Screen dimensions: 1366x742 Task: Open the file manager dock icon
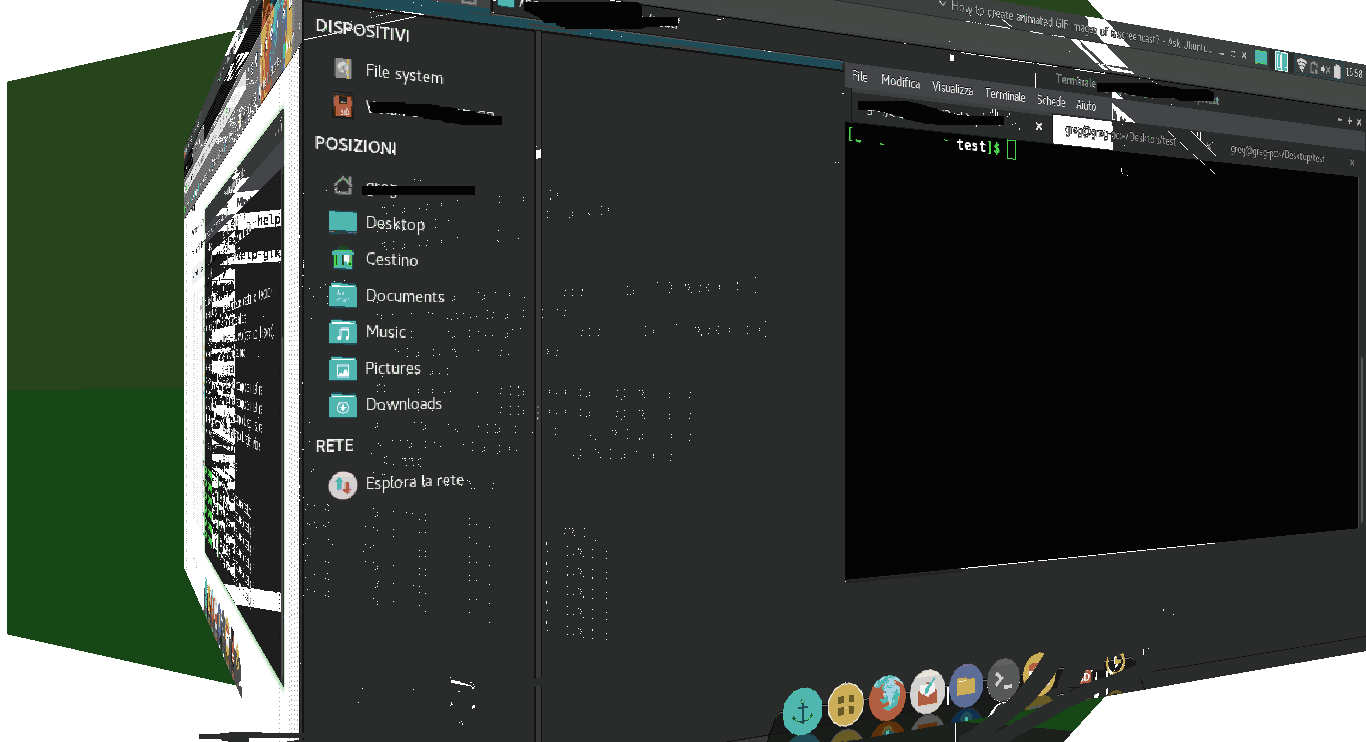point(966,685)
